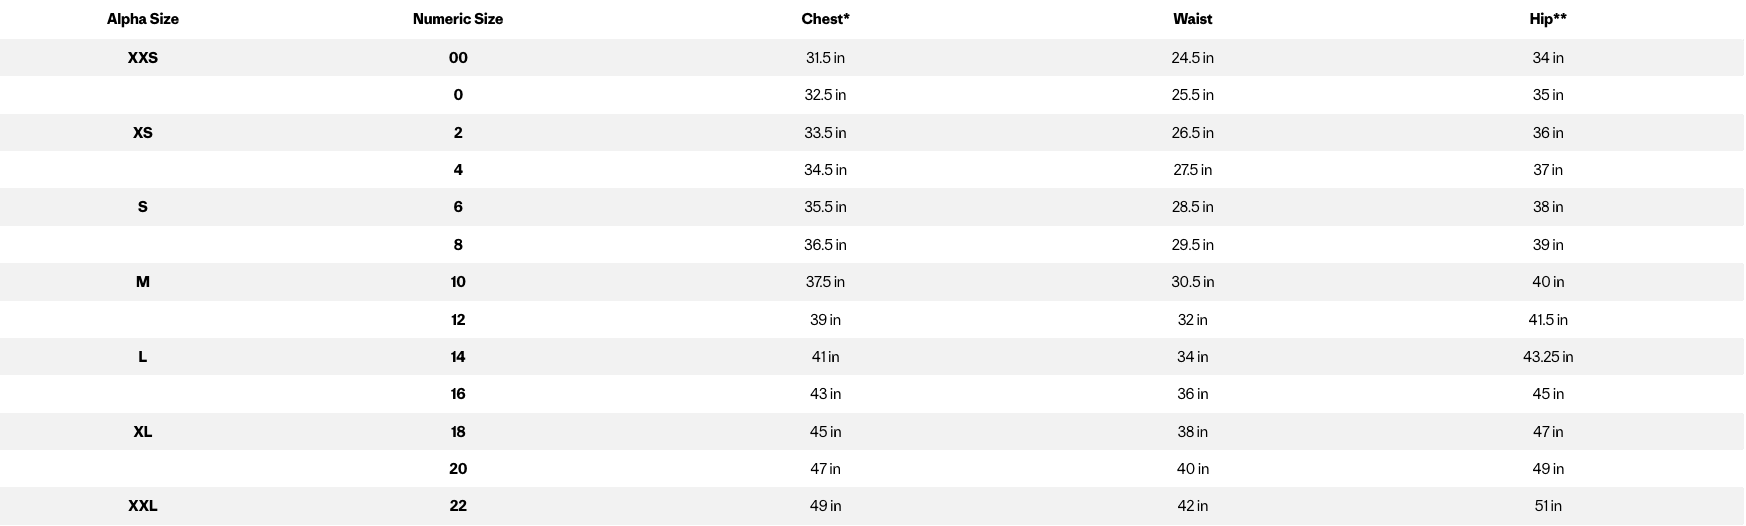1746x526 pixels.
Task: Click the 41.5 in hip value
Action: click(1547, 320)
